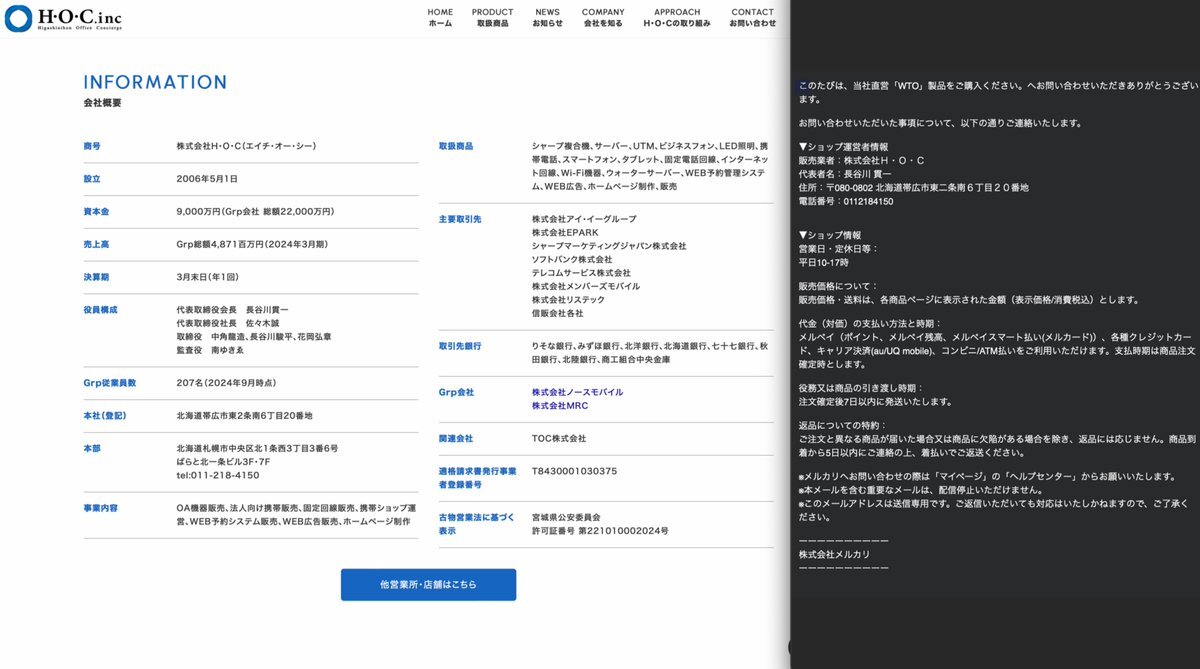This screenshot has width=1200, height=669.
Task: Select the ばらと北一条ビル3F・7F address line
Action: tap(223, 462)
